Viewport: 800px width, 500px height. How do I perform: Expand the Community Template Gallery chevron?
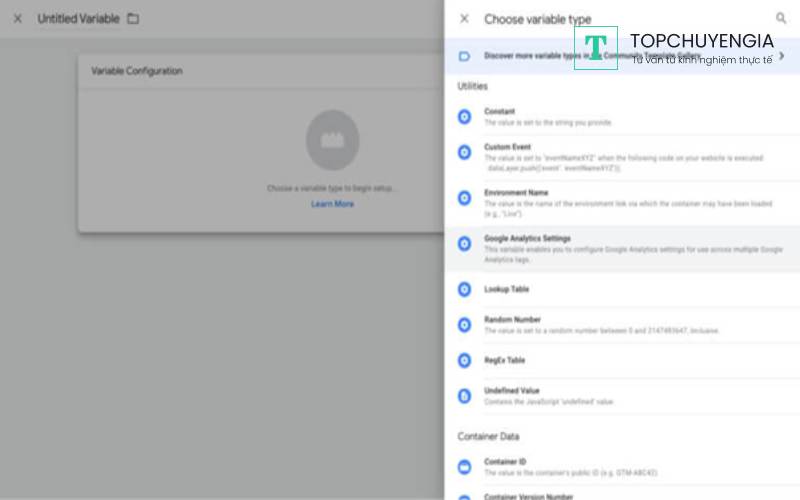pyautogui.click(x=781, y=56)
